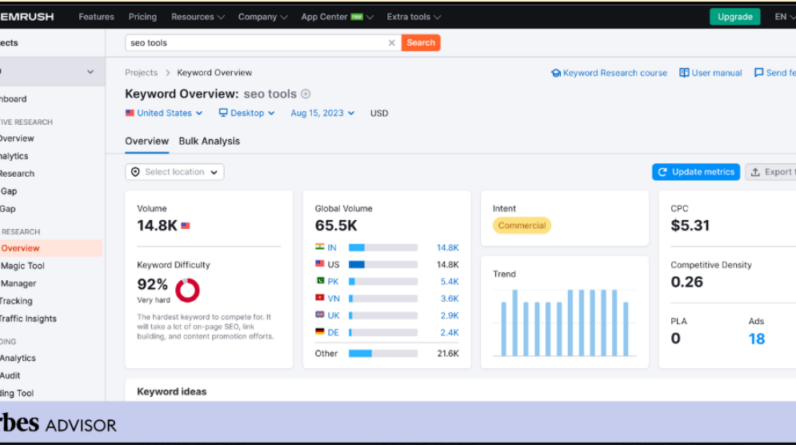Screen dimensions: 796x445
Task: Click the Keyword Research course graduation cap icon
Action: coord(556,73)
